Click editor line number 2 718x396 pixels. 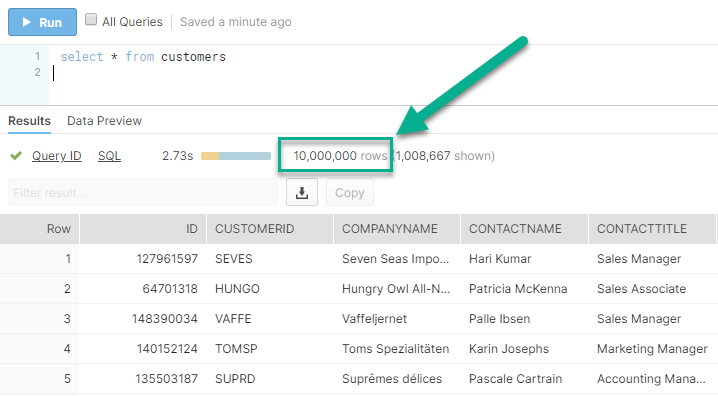pos(37,72)
